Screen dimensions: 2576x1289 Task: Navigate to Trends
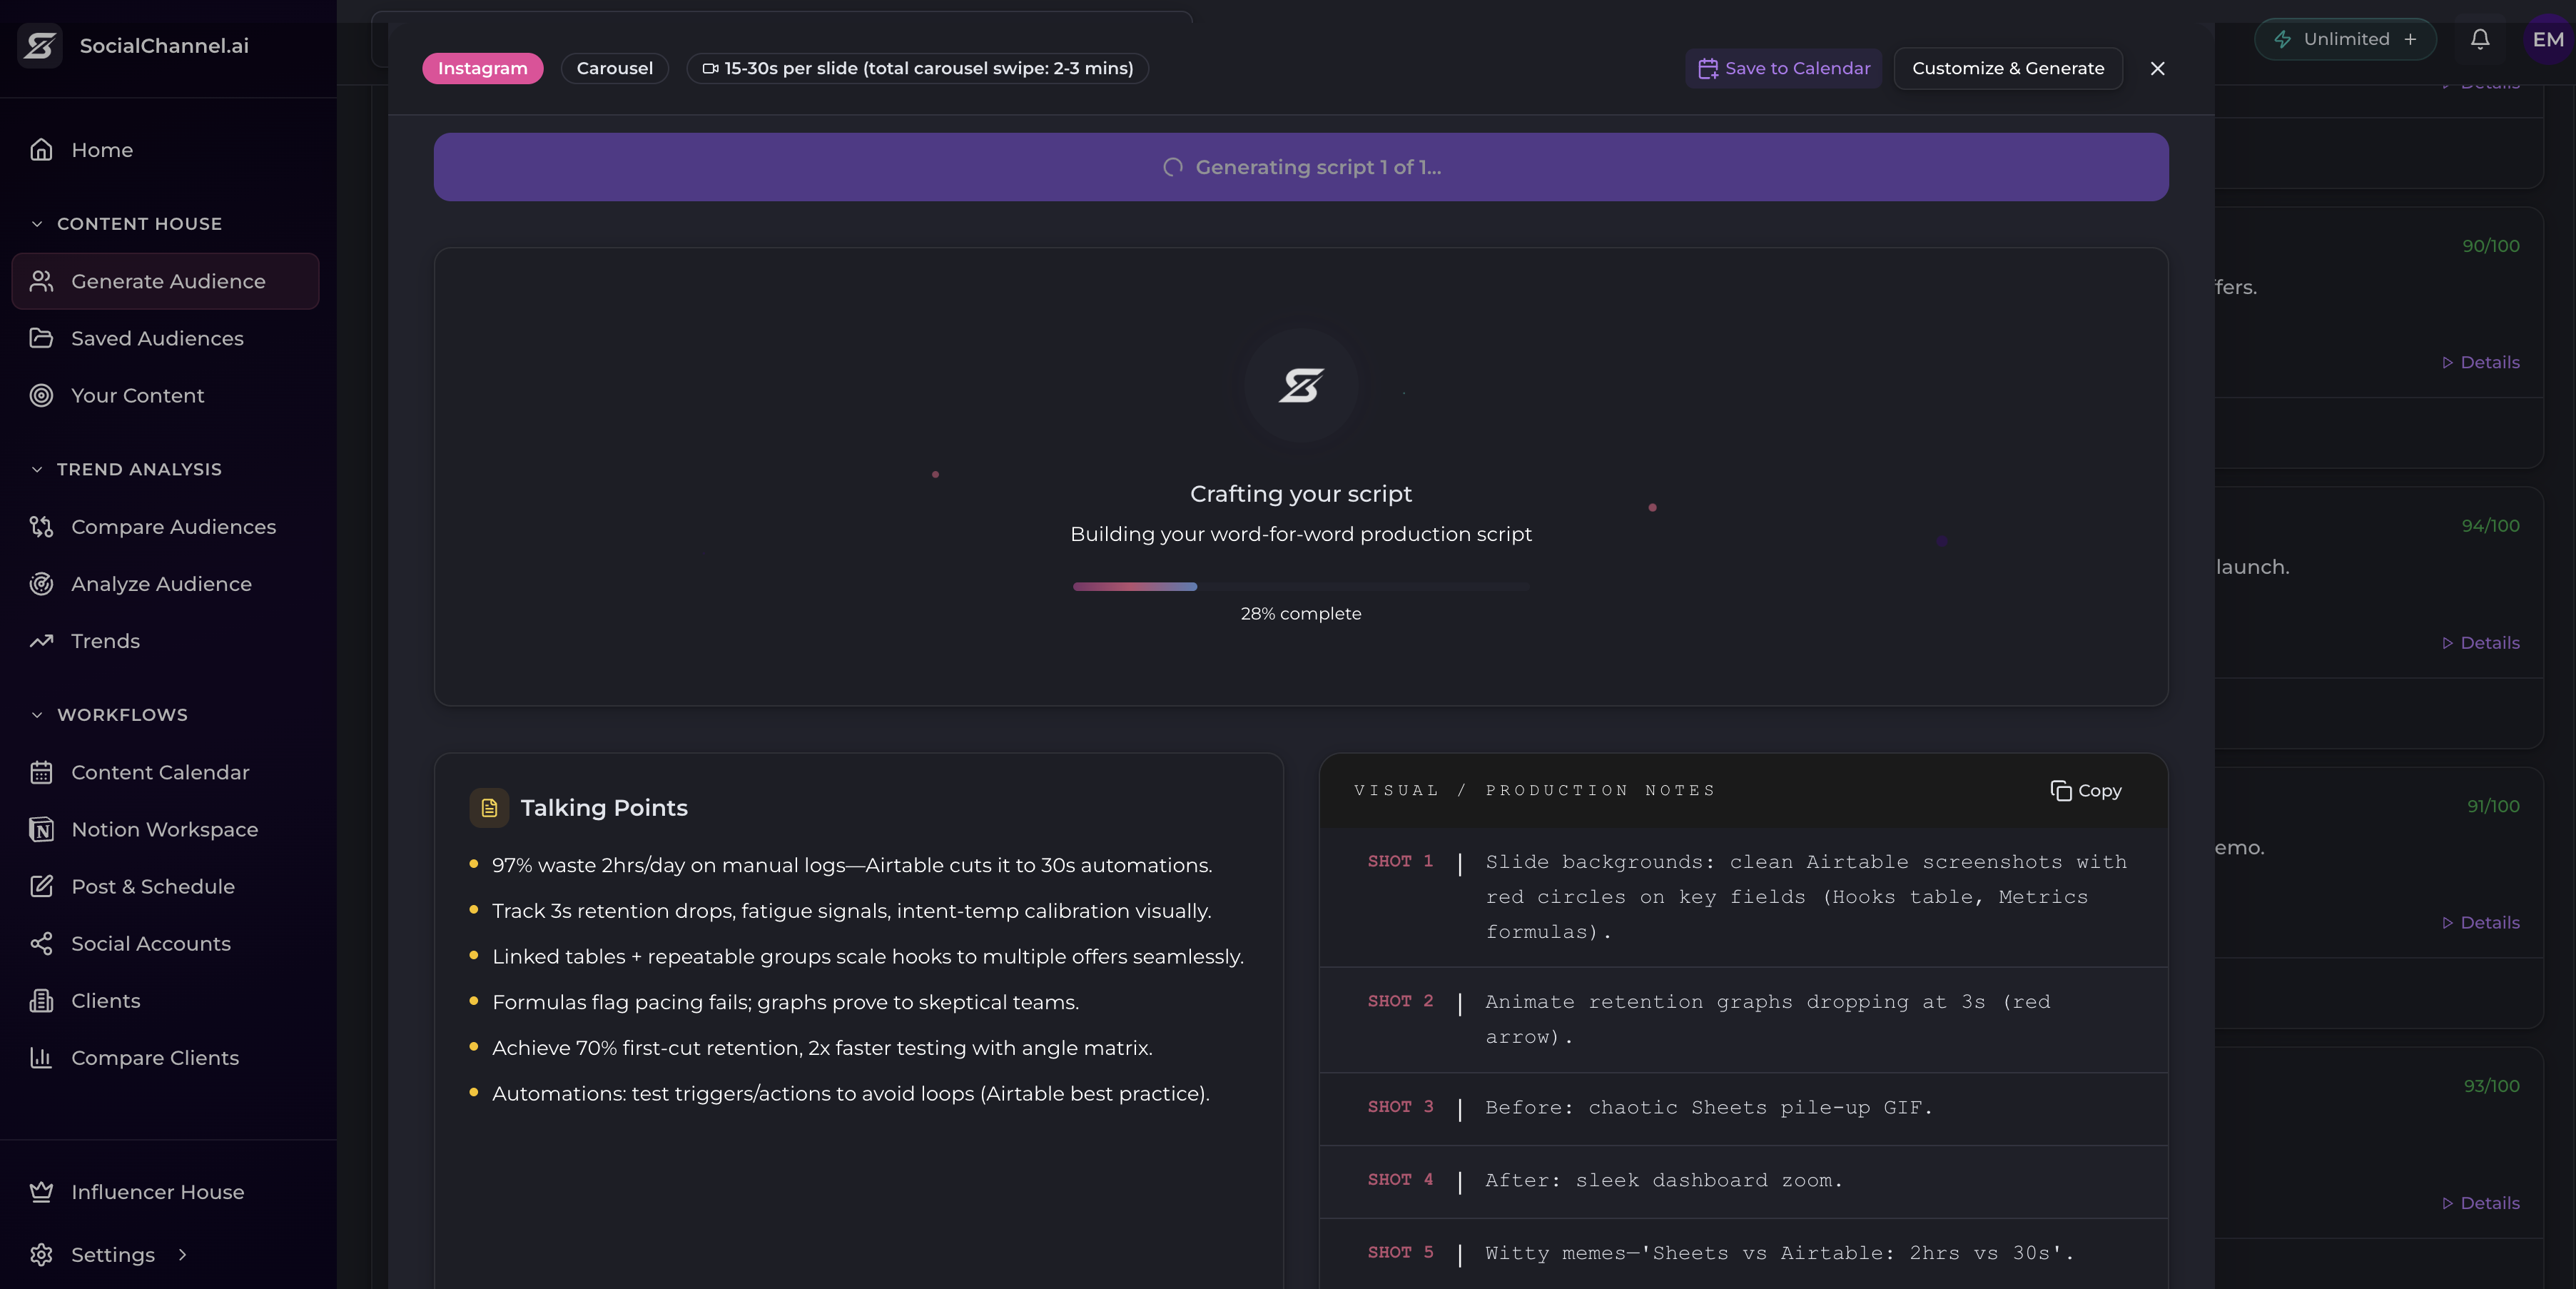click(165, 641)
